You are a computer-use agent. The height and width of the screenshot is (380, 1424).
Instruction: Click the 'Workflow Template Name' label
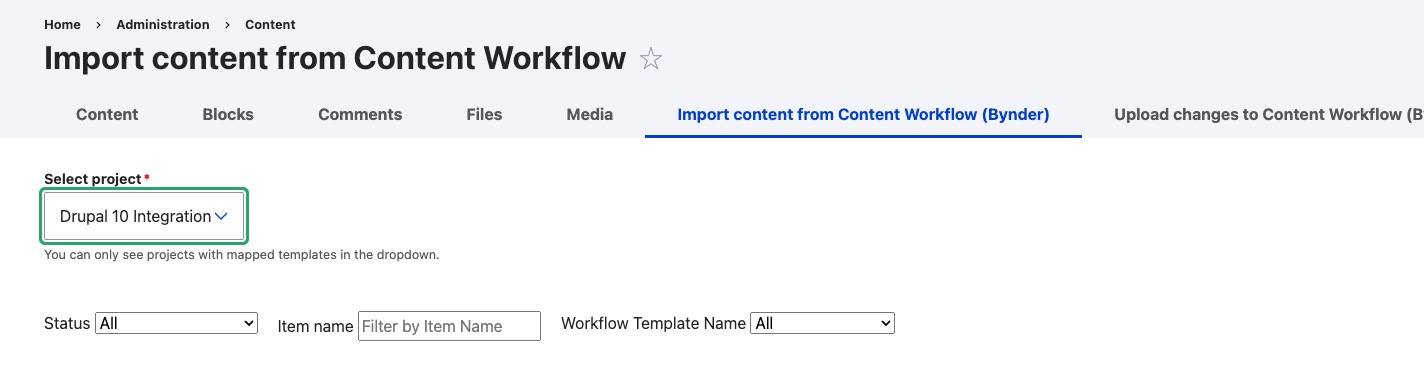tap(653, 323)
